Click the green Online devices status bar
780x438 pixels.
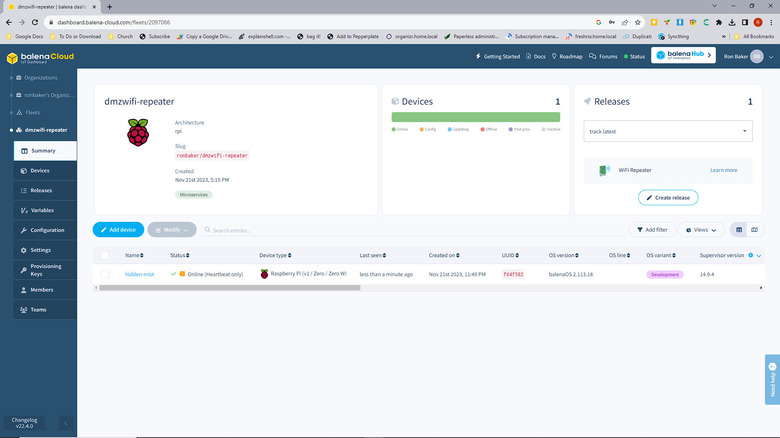[x=475, y=117]
